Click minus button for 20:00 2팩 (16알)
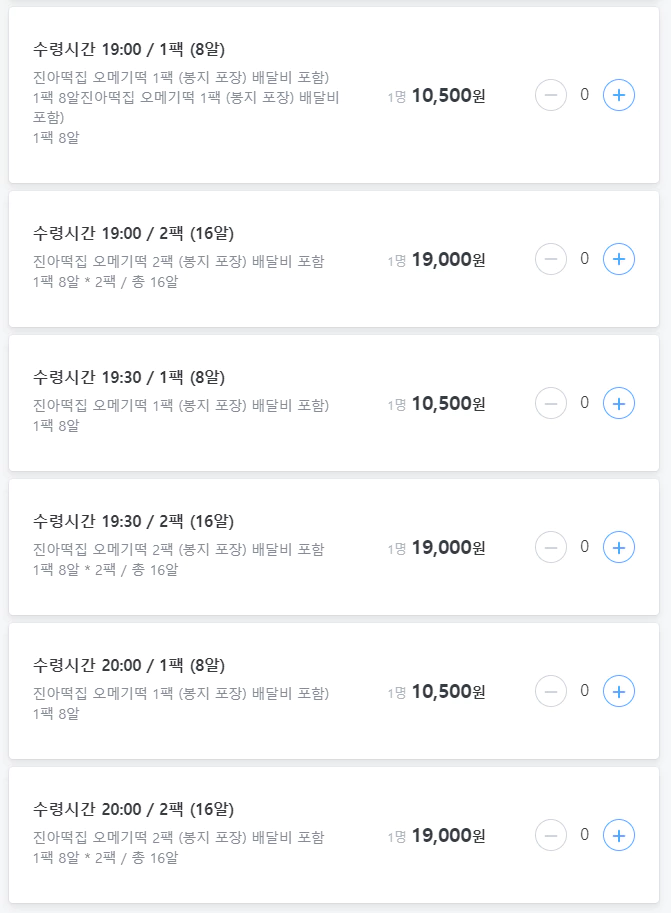Screen dimensions: 671x913 [551, 835]
